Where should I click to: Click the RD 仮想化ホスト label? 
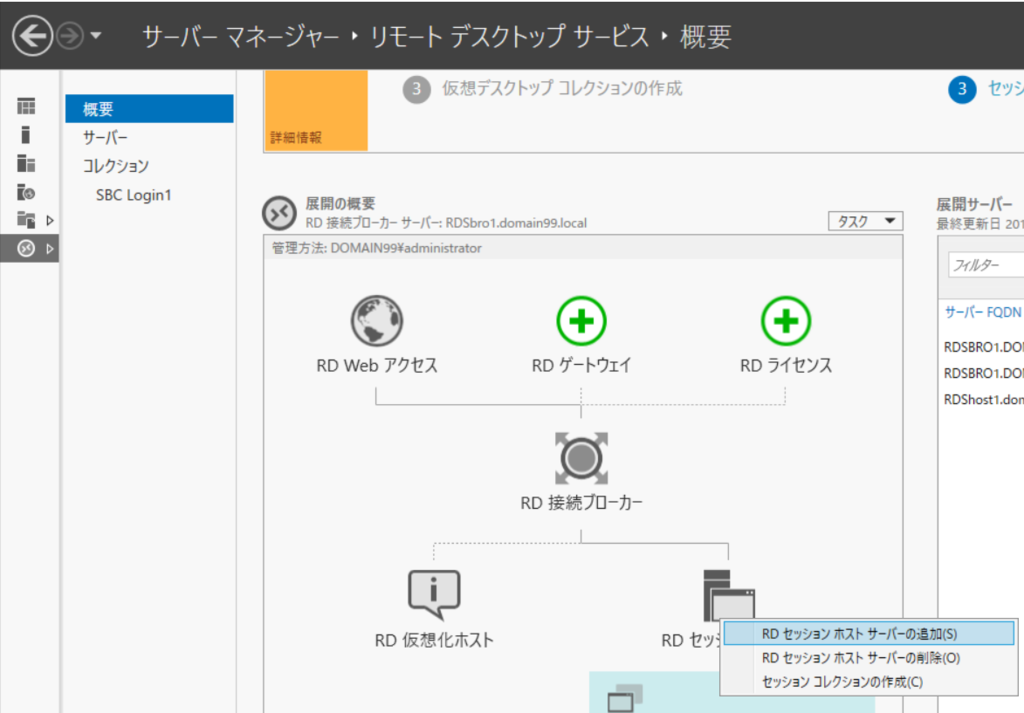434,641
